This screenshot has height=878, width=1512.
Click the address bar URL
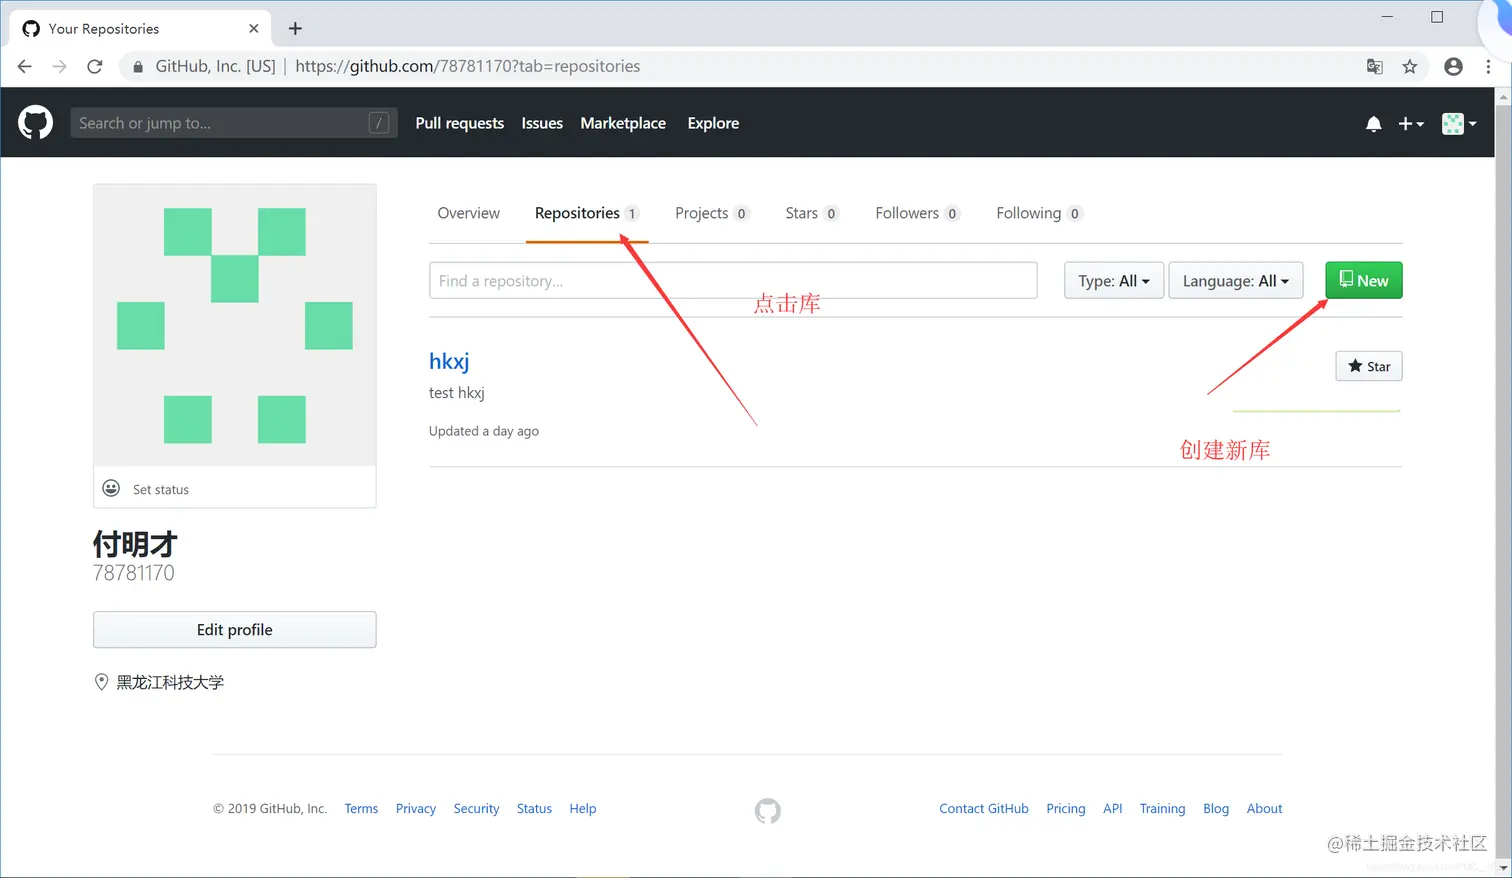tap(467, 66)
